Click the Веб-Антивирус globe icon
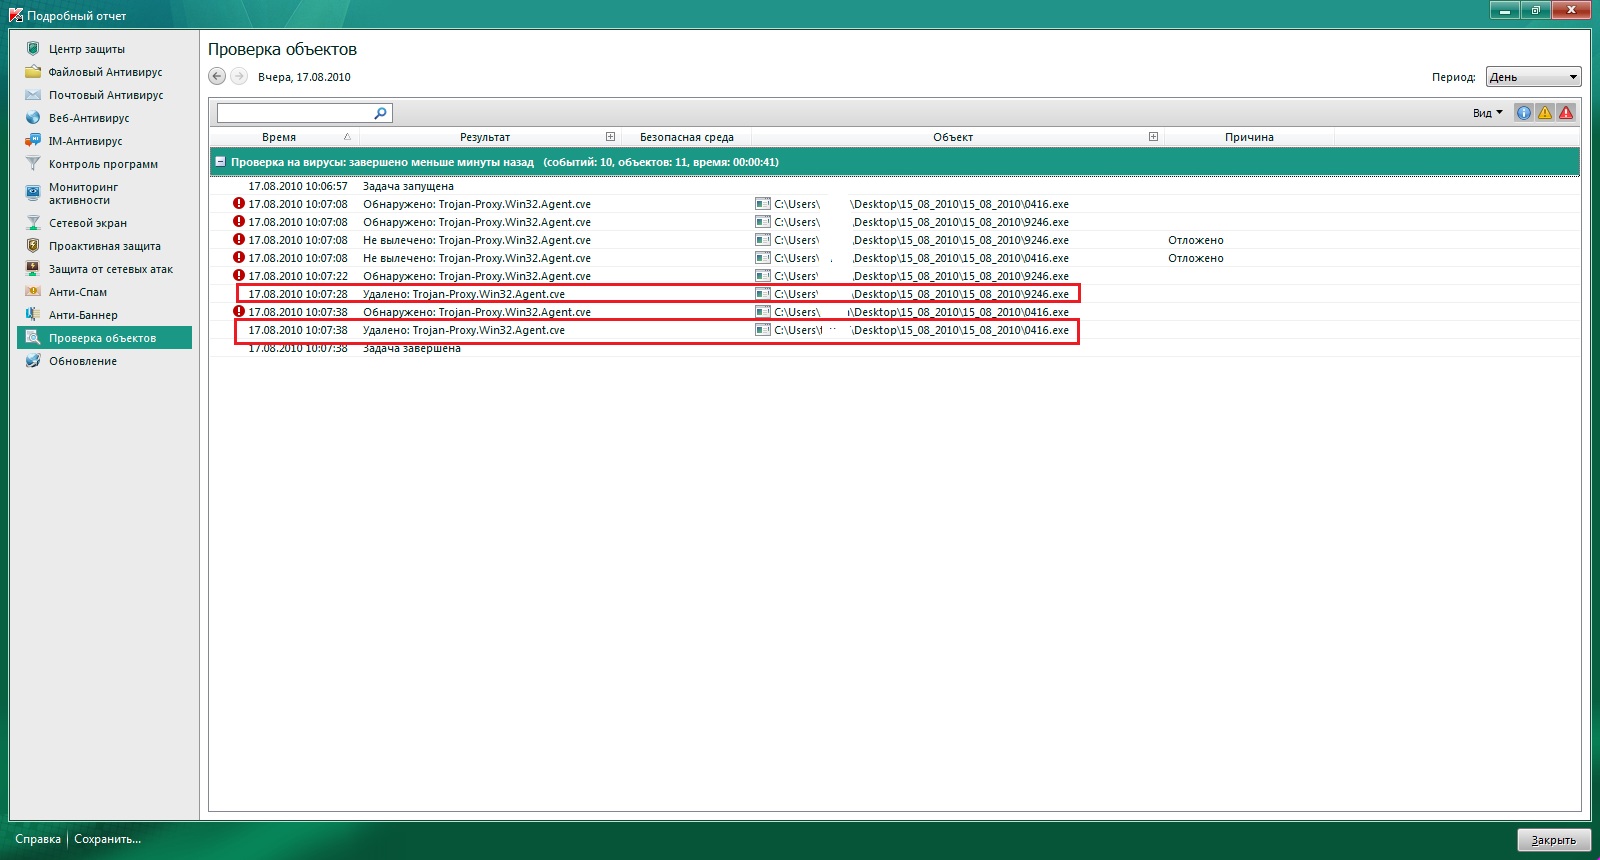The height and width of the screenshot is (860, 1600). click(33, 117)
